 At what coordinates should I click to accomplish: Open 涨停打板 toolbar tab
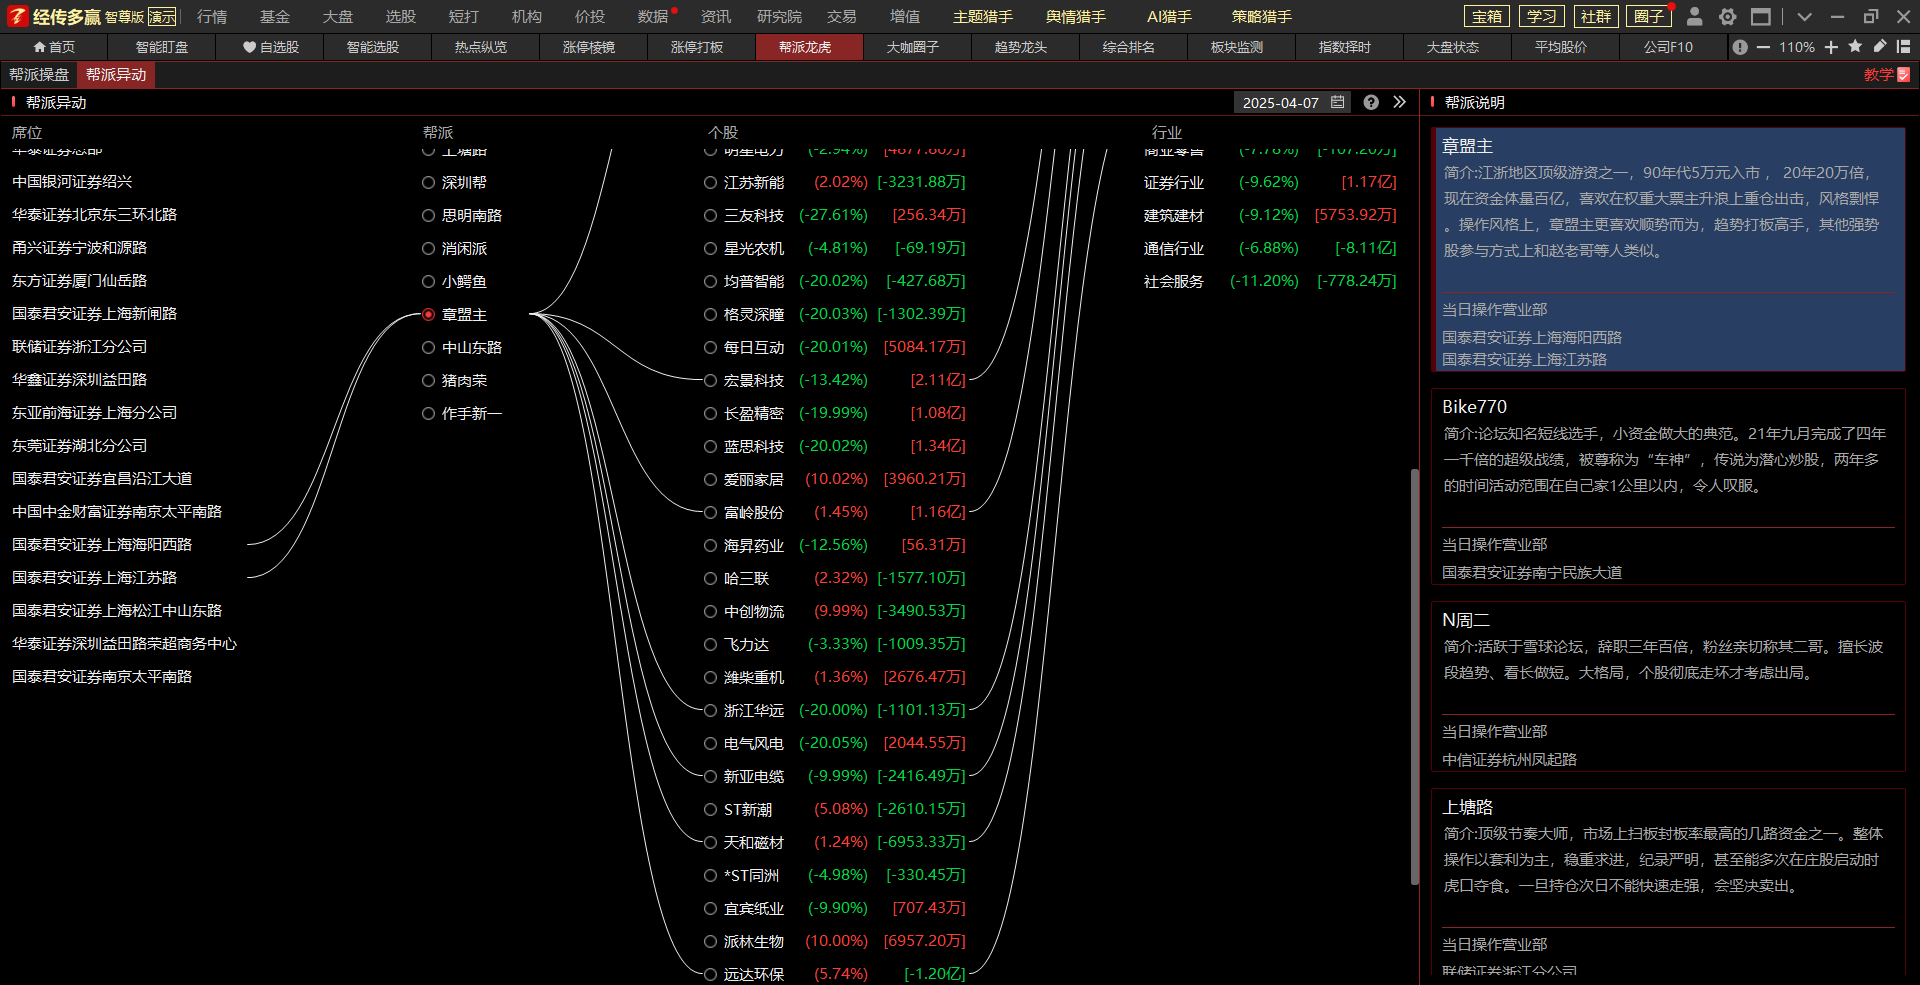[697, 47]
